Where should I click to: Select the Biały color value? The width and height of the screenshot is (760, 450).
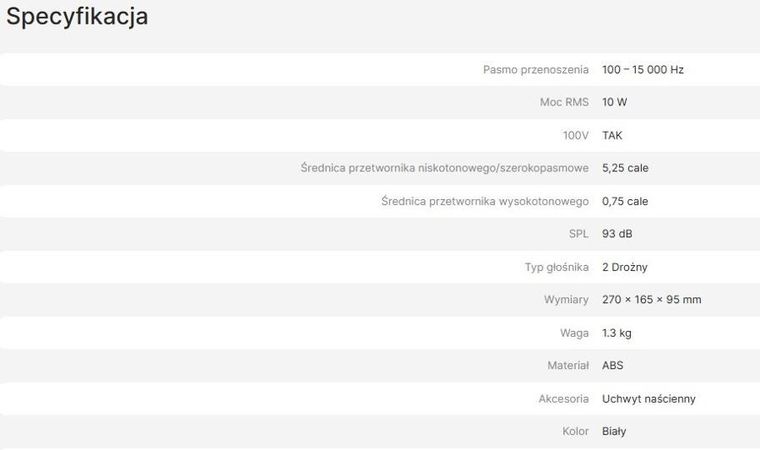pos(614,432)
